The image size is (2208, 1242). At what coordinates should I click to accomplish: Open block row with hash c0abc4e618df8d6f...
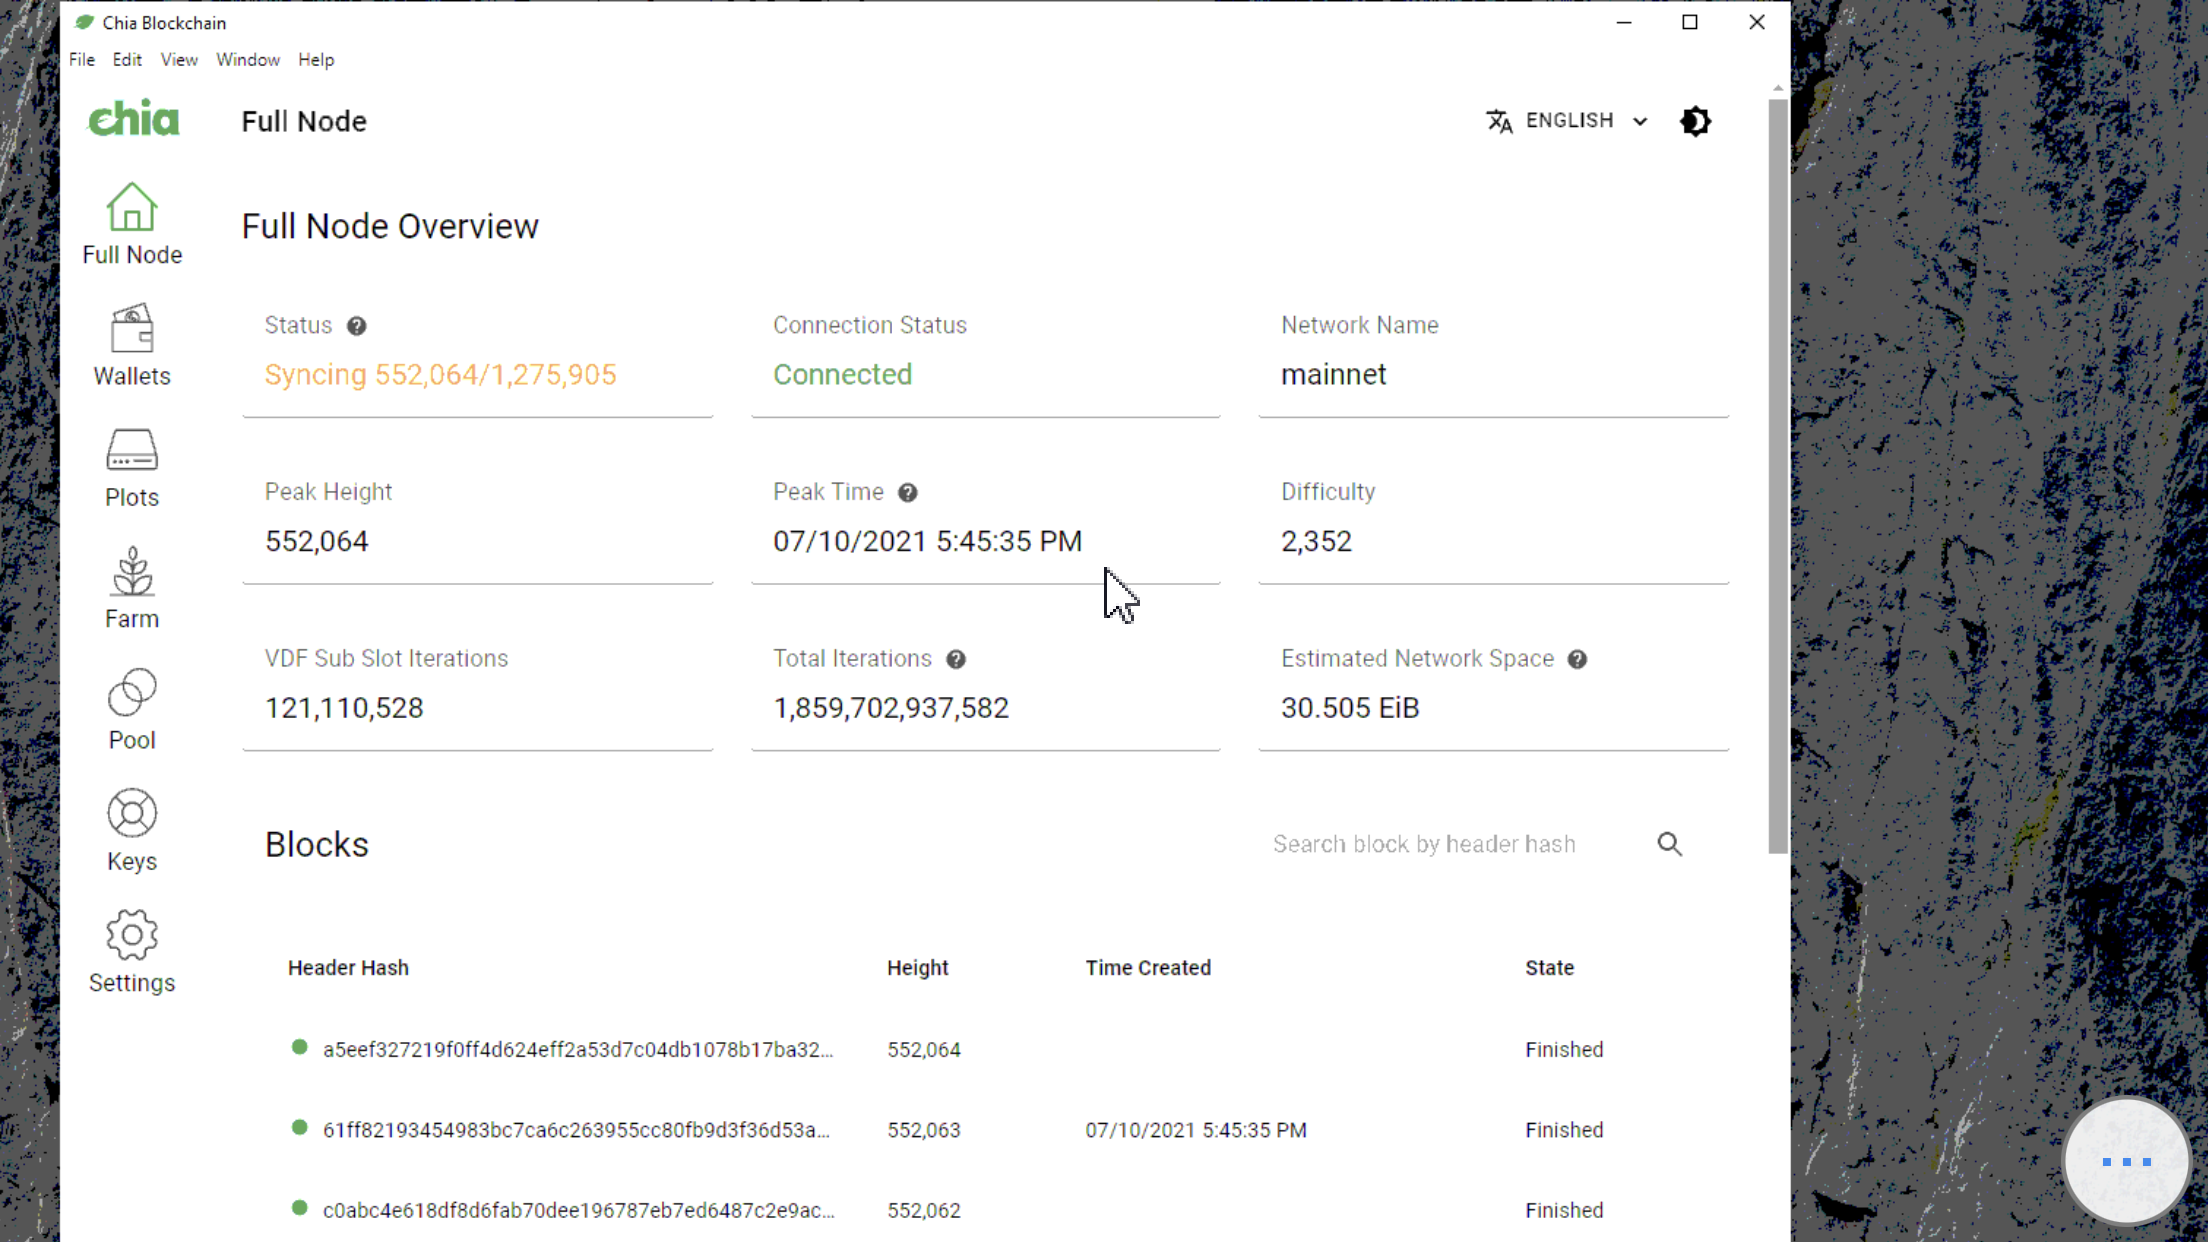tap(995, 1210)
